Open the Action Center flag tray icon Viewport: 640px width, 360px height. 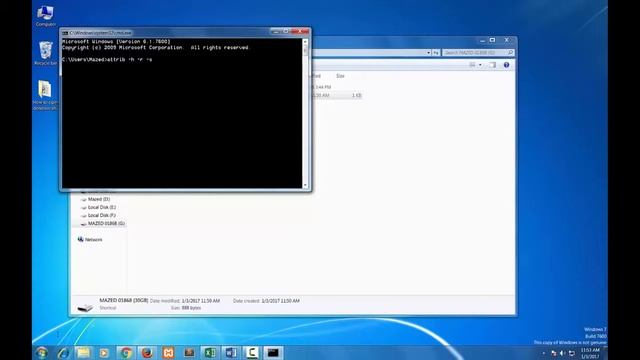(553, 353)
